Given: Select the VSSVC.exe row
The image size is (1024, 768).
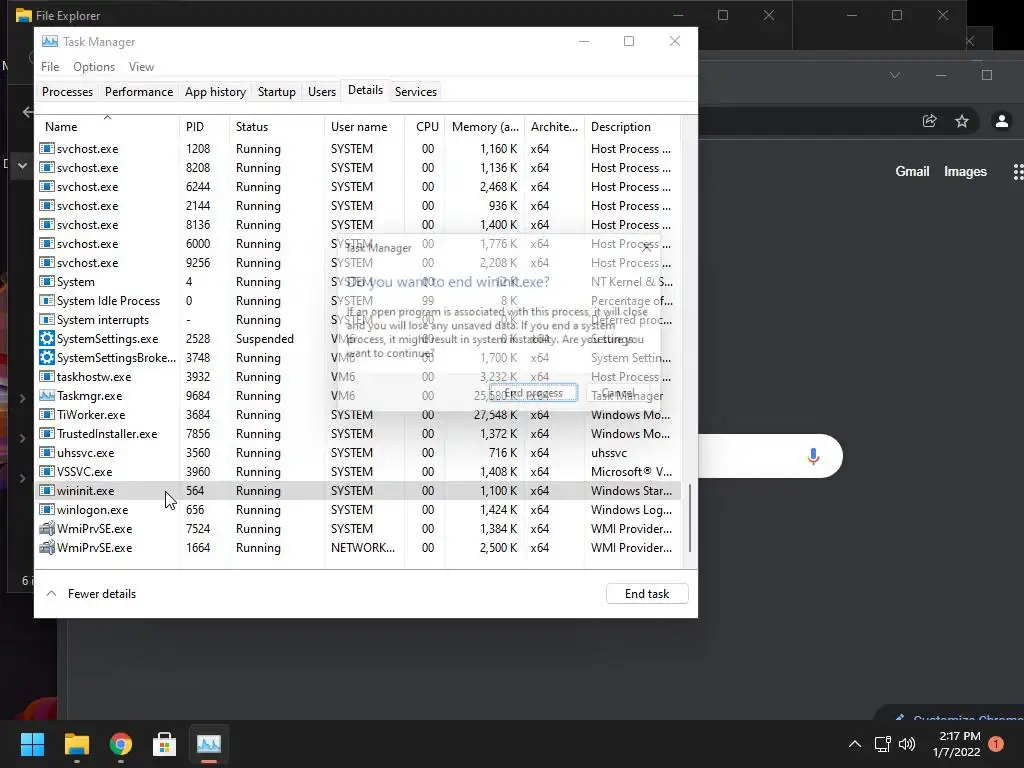Looking at the screenshot, I should click(x=358, y=472).
